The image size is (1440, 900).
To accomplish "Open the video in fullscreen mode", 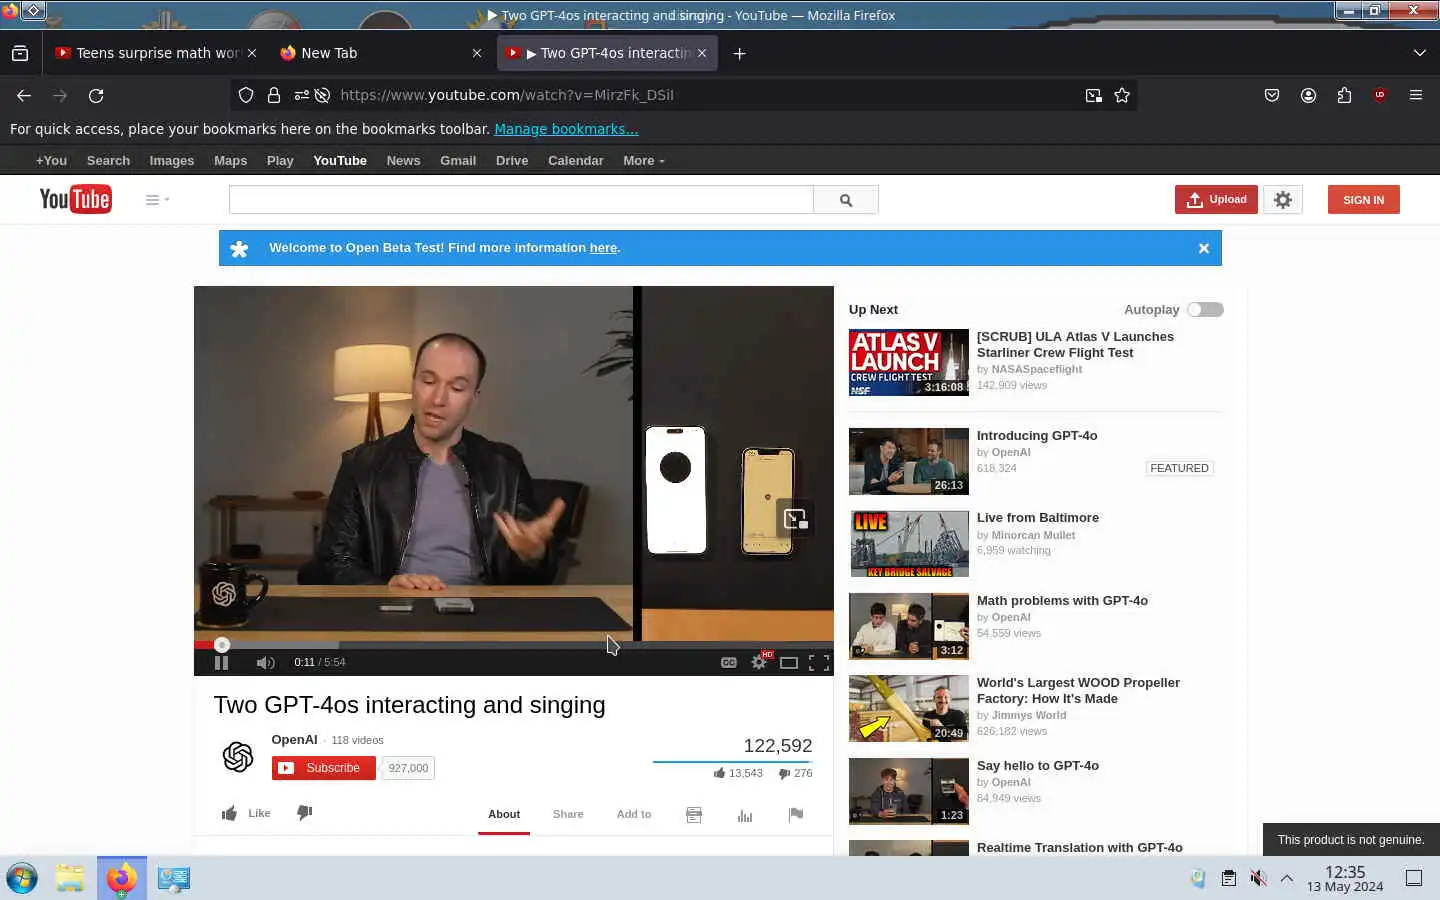I will 819,662.
